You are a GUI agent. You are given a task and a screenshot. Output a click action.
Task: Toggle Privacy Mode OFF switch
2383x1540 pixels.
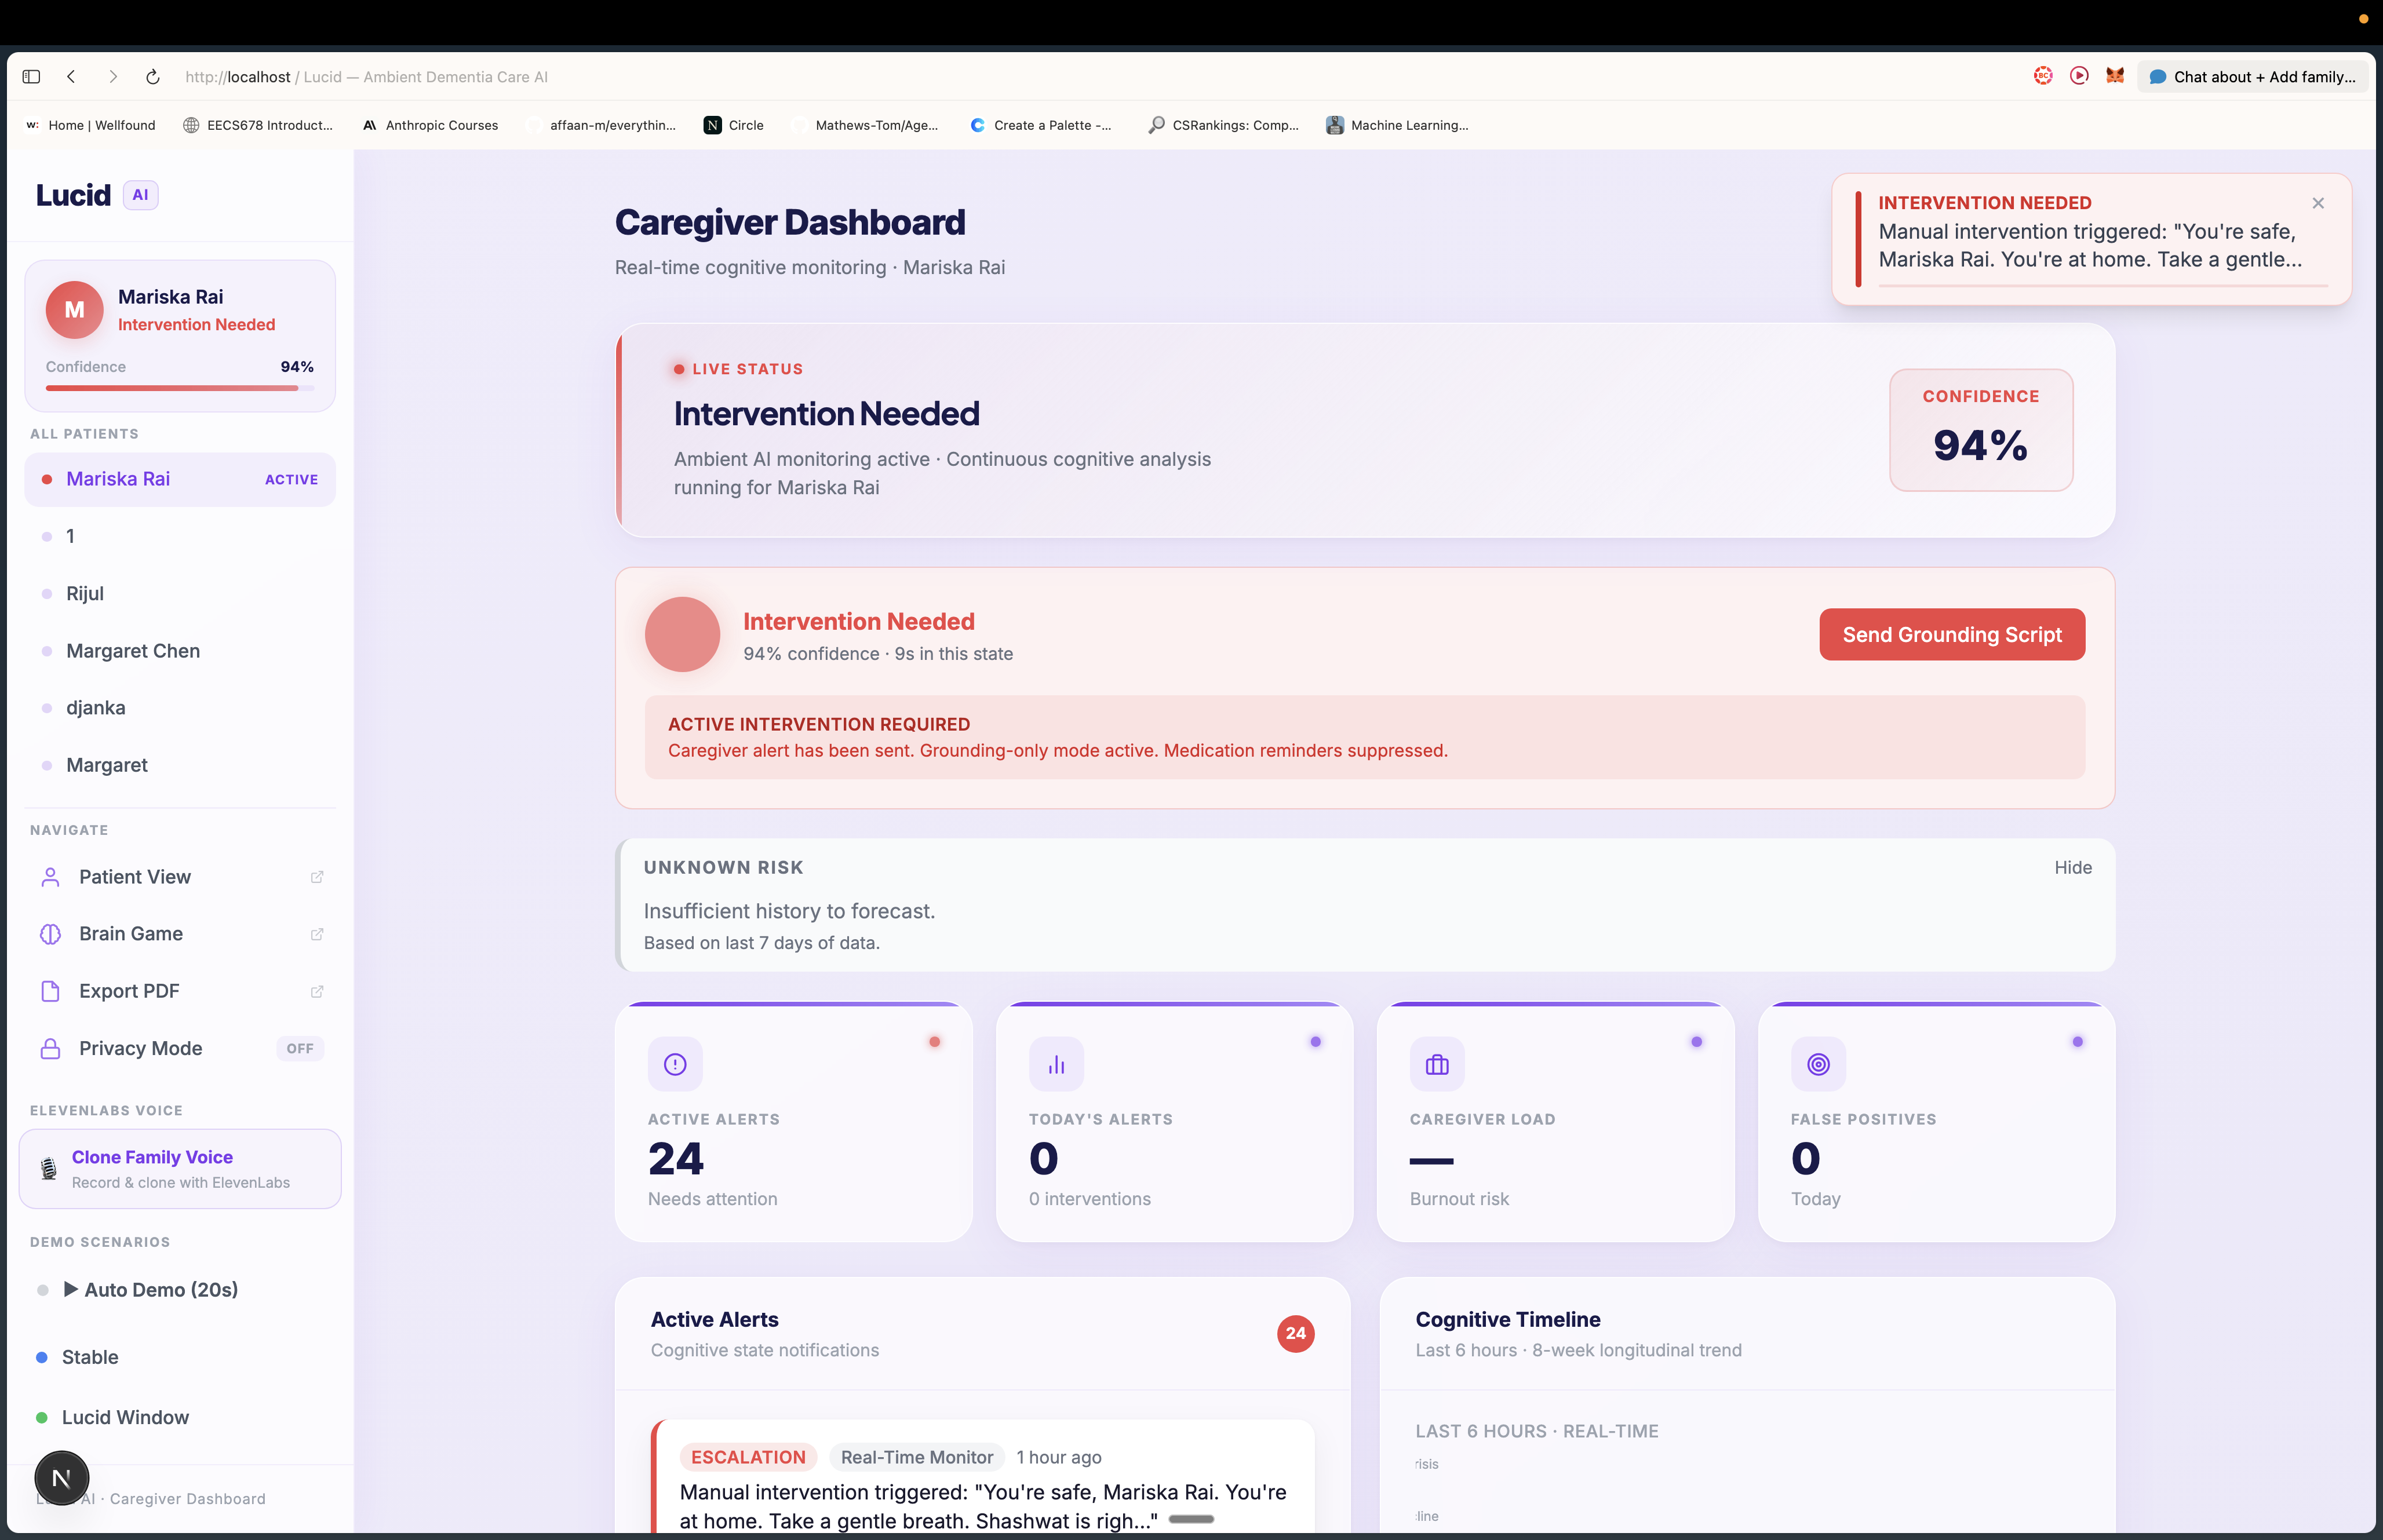[299, 1048]
